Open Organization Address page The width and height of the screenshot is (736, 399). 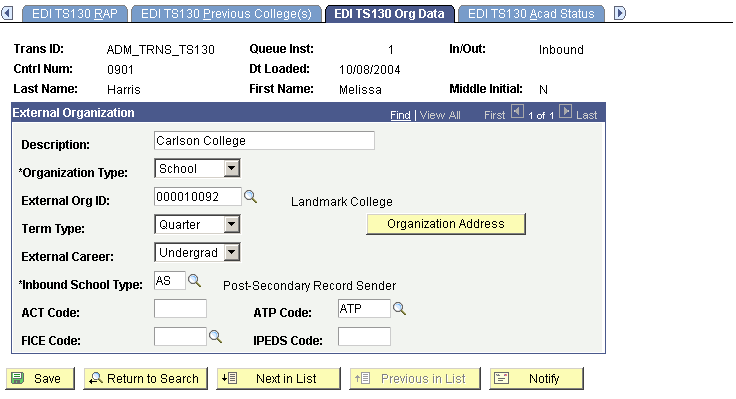445,224
